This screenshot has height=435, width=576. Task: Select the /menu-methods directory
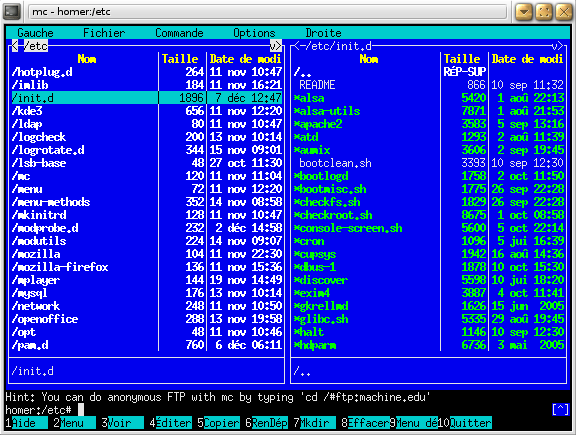147,202
